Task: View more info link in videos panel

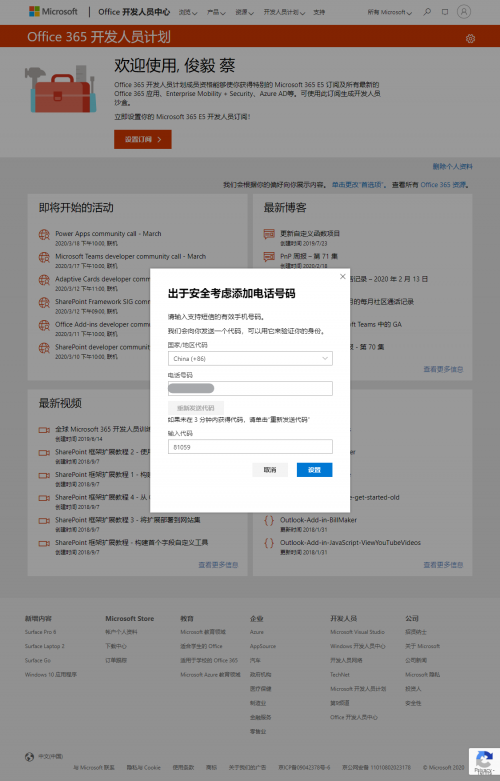Action: 218,565
